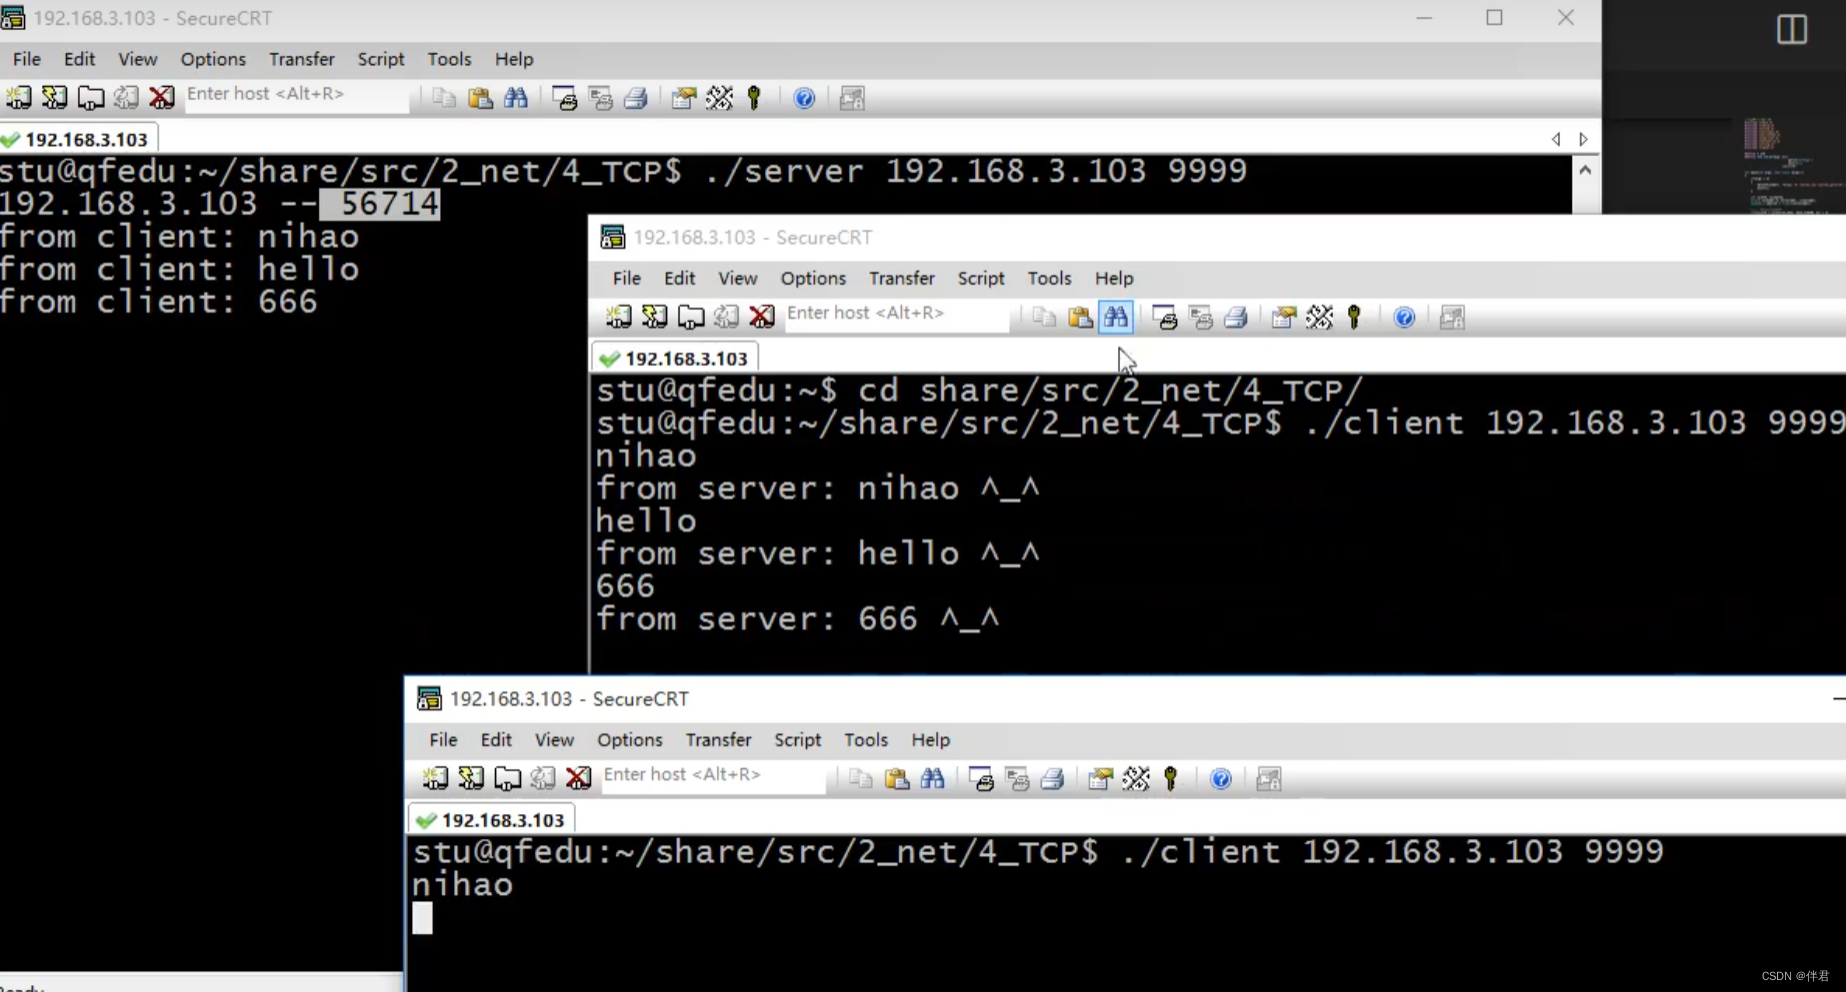Open Script menu in middle window
The image size is (1846, 992).
pyautogui.click(x=981, y=278)
